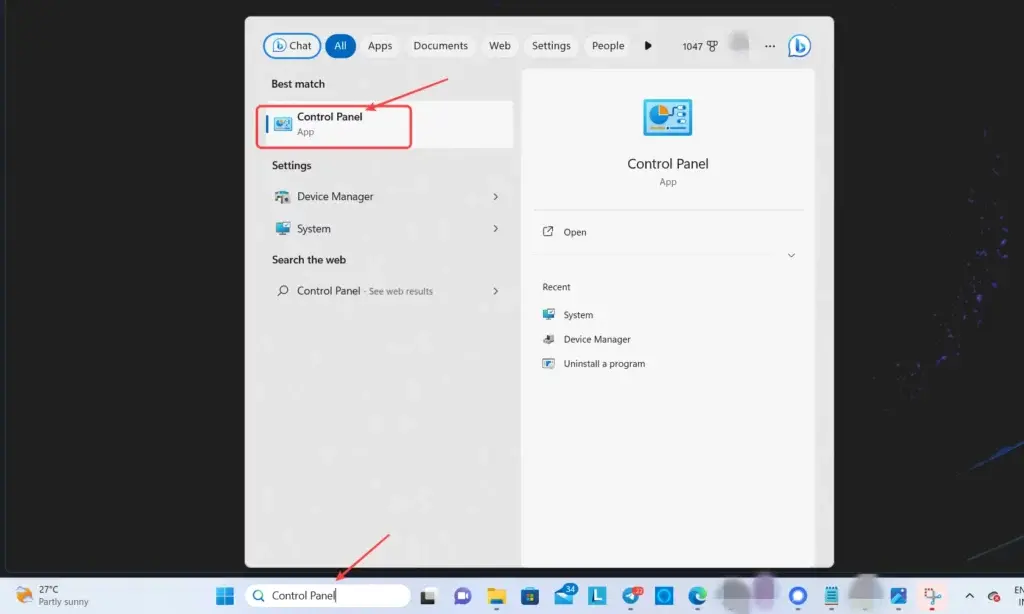Click the three-dot options menu in search
1024x614 pixels.
tap(769, 45)
